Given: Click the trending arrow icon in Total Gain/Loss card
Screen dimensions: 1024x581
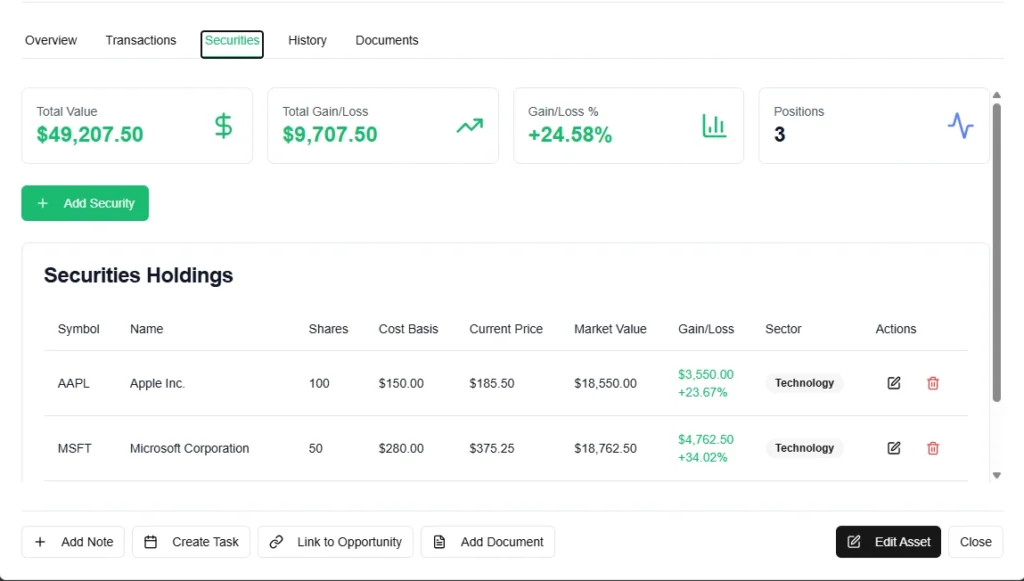Looking at the screenshot, I should pyautogui.click(x=469, y=126).
